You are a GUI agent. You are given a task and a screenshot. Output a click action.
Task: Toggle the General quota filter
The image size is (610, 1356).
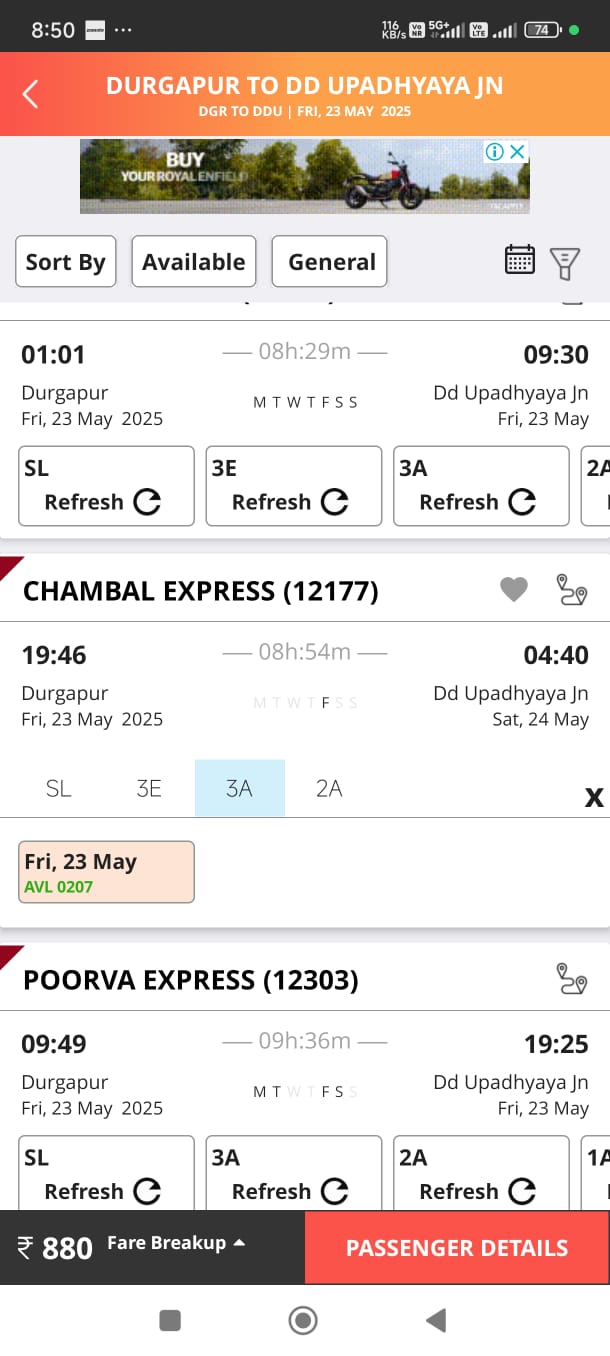tap(330, 262)
